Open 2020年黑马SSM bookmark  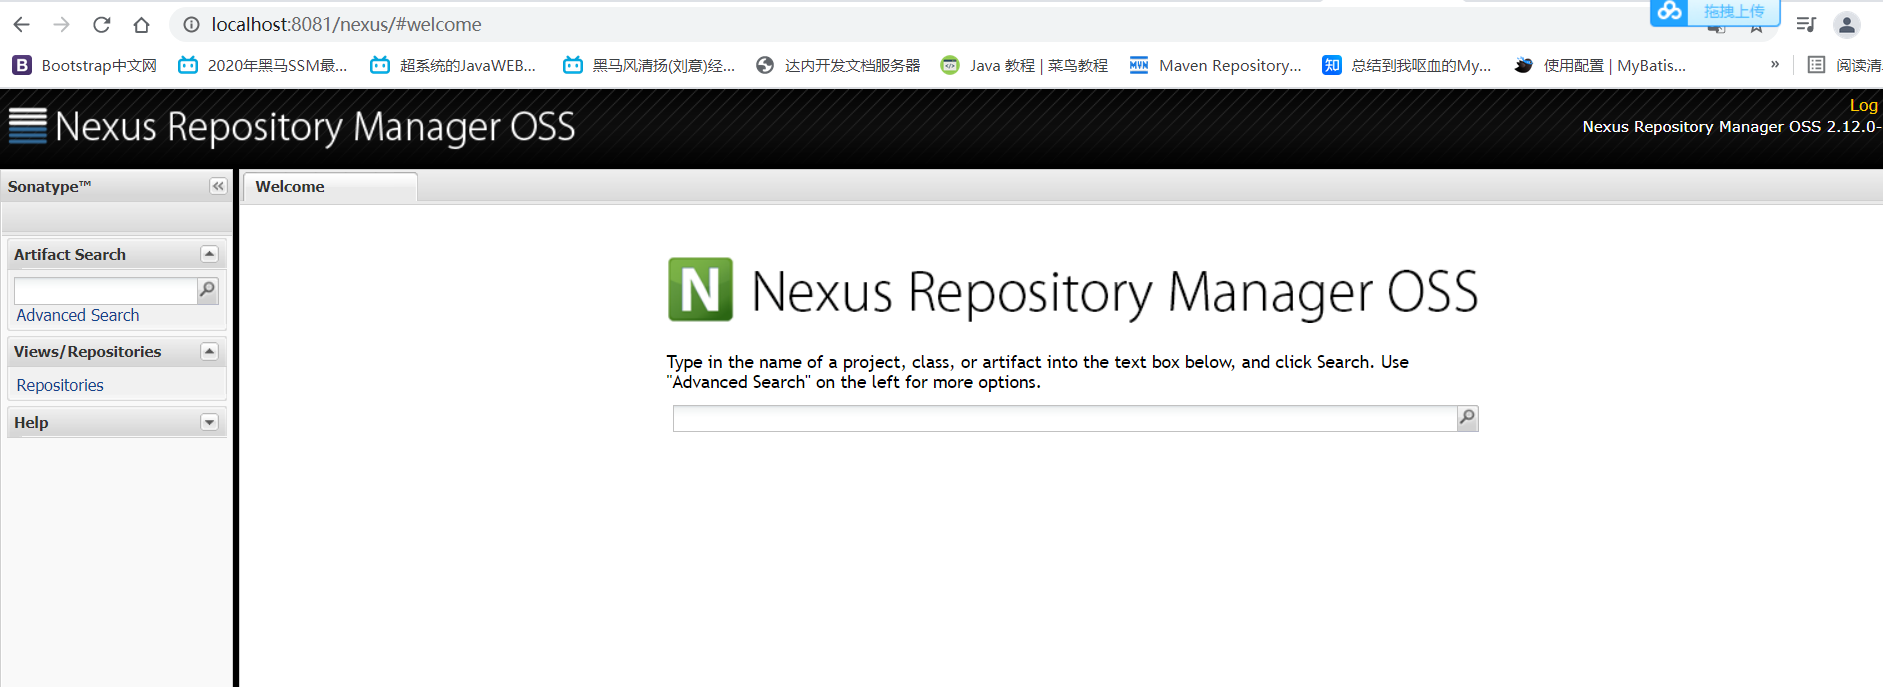coord(263,65)
